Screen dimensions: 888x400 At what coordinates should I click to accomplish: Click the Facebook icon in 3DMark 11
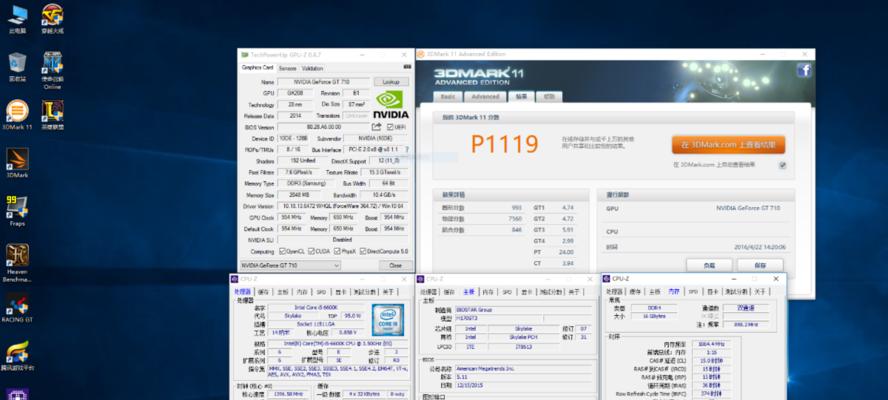pyautogui.click(x=804, y=70)
